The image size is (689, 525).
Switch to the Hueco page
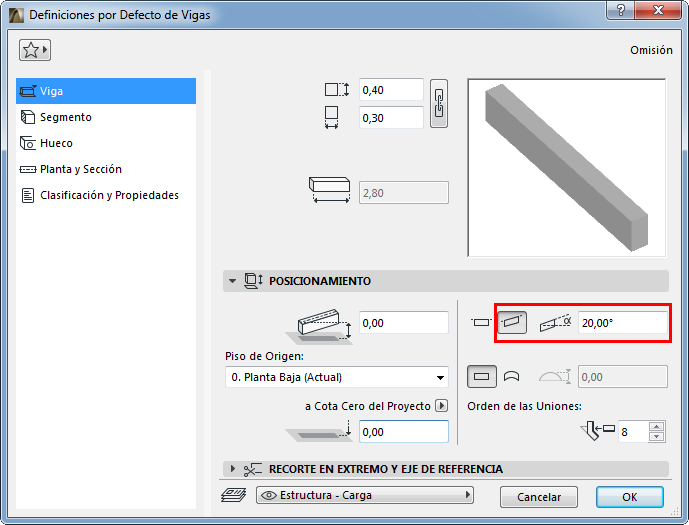(106, 143)
